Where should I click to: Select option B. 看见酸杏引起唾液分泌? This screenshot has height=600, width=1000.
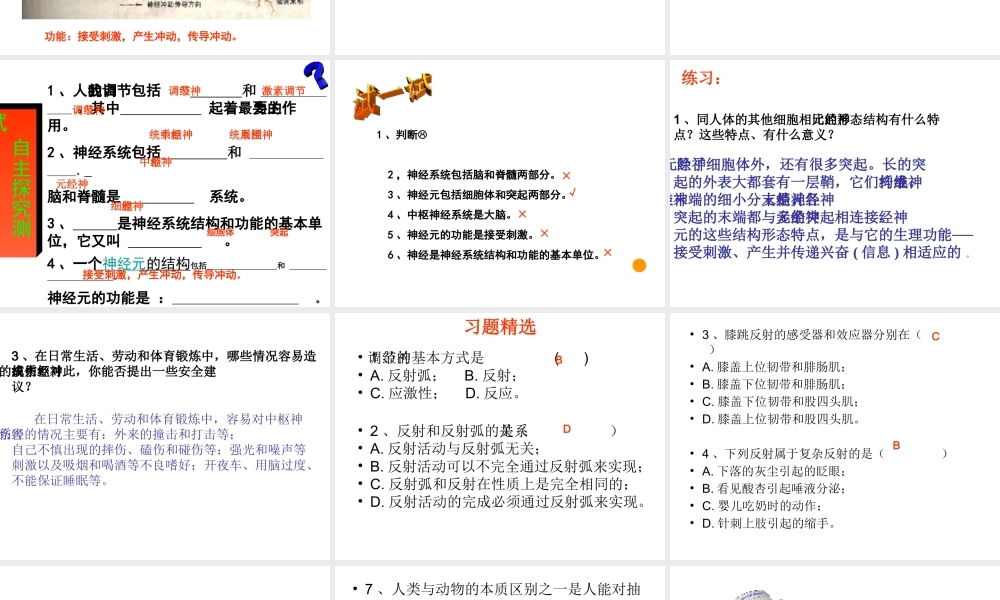pos(774,488)
